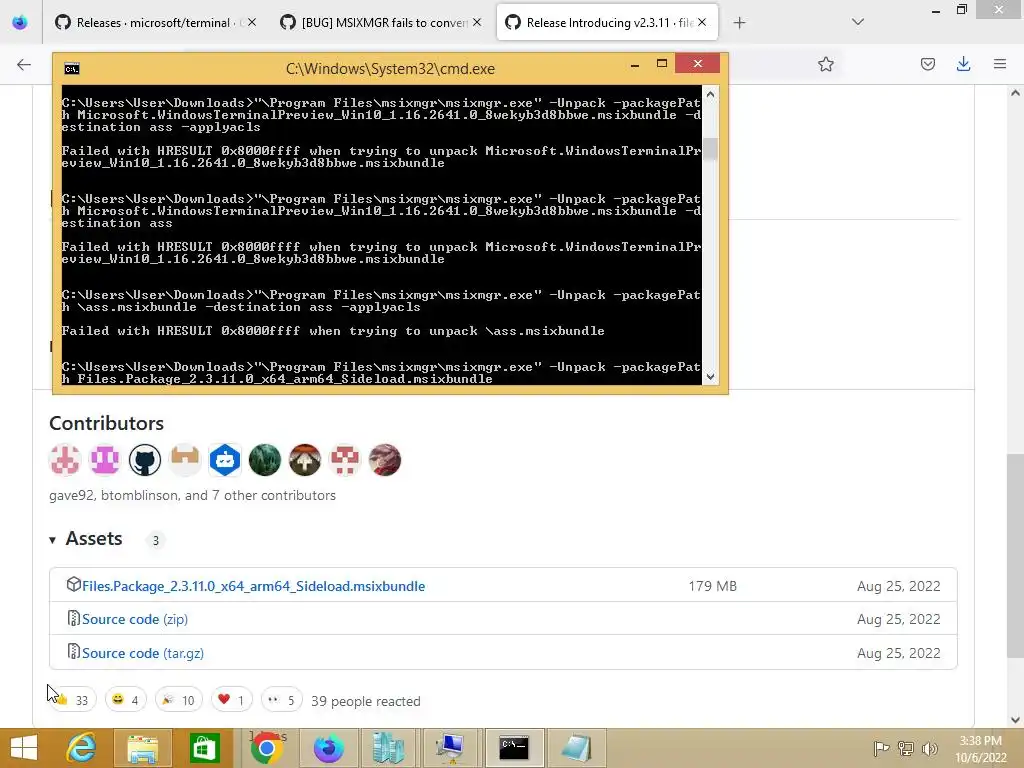Open Action Center flag in tray
The height and width of the screenshot is (768, 1024).
(880, 748)
